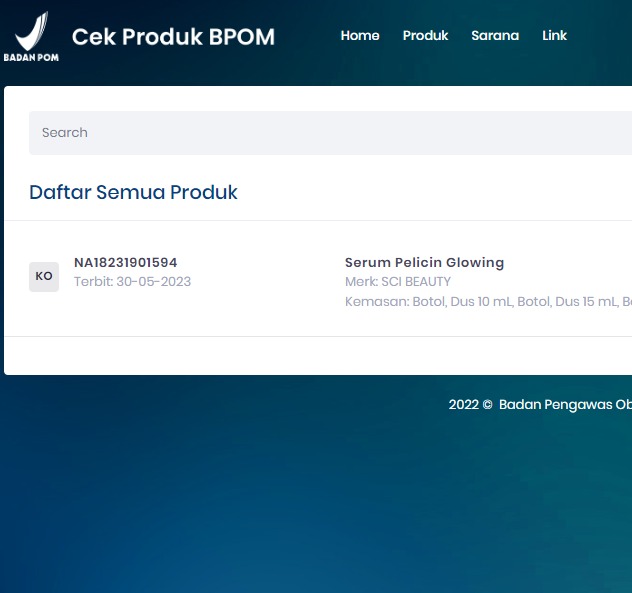Select the Link menu item
Viewport: 632px width, 593px height.
coord(554,35)
